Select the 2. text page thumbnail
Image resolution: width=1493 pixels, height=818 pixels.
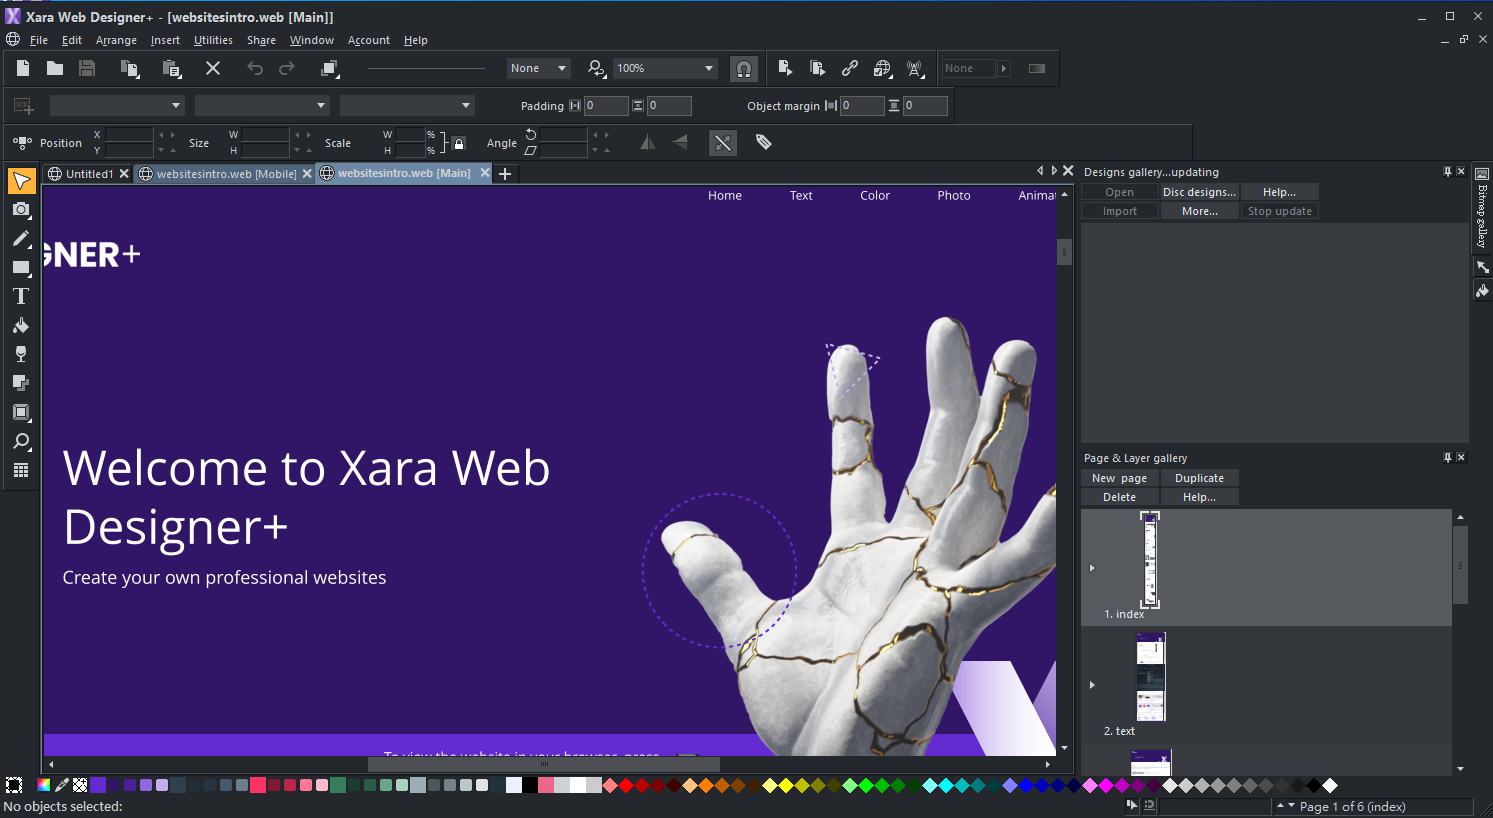(1151, 677)
